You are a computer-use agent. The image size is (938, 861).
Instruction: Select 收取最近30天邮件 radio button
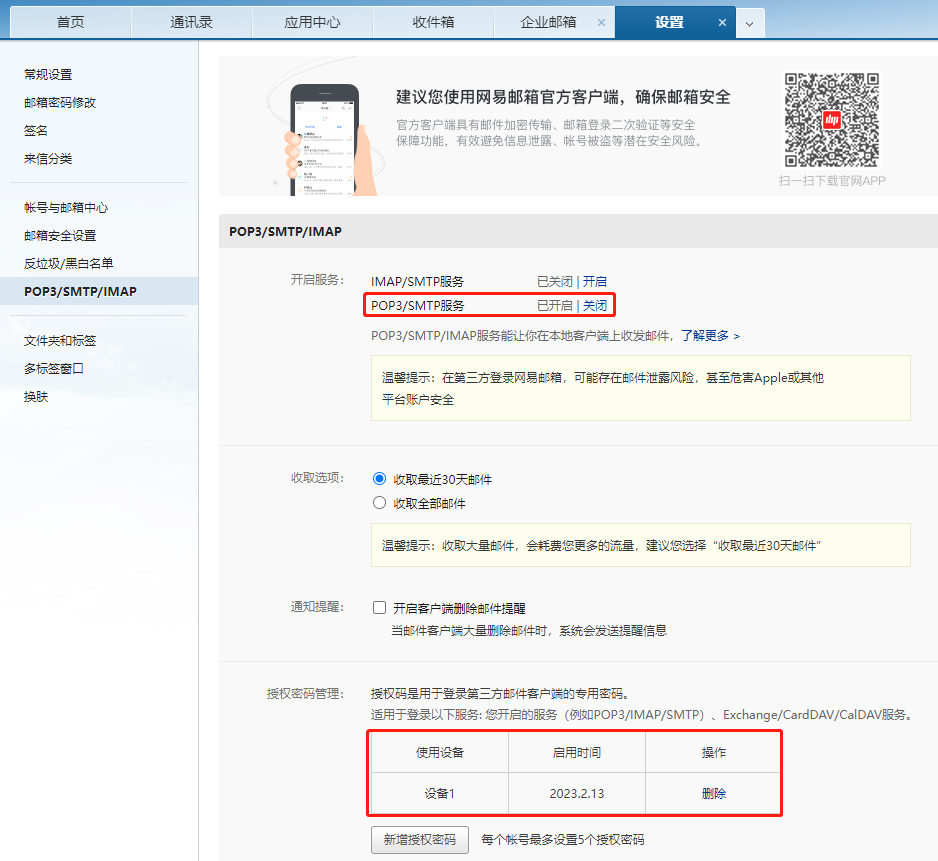point(379,479)
